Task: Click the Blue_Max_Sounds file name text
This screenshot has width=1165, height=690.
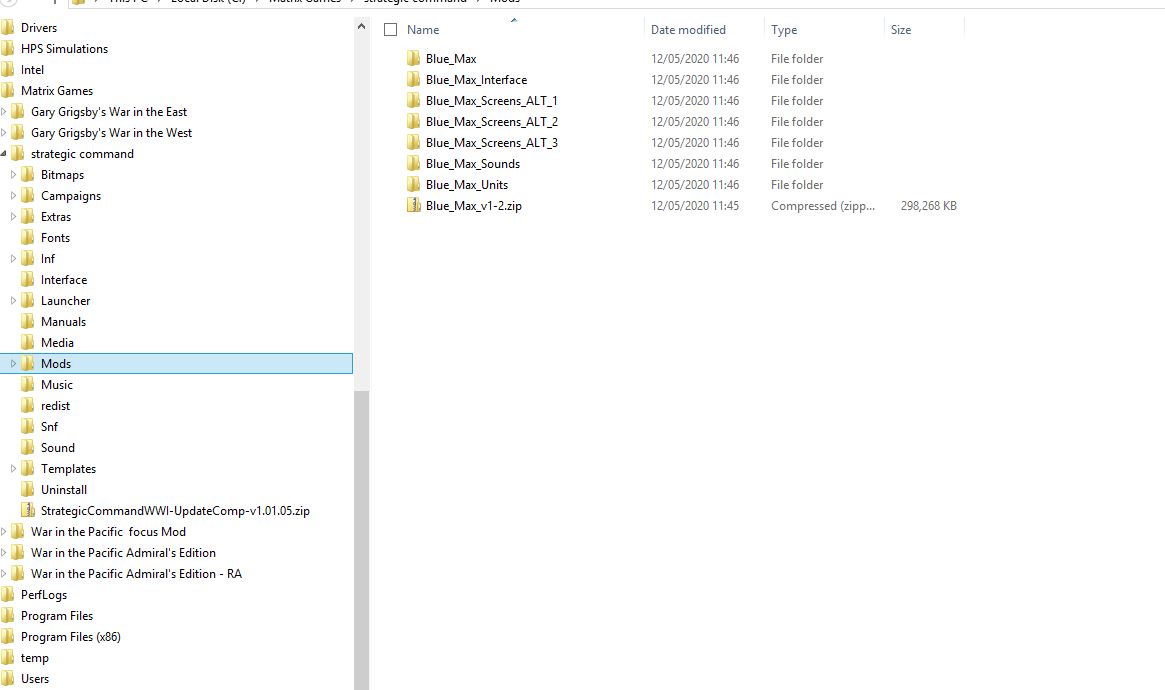Action: [x=473, y=163]
